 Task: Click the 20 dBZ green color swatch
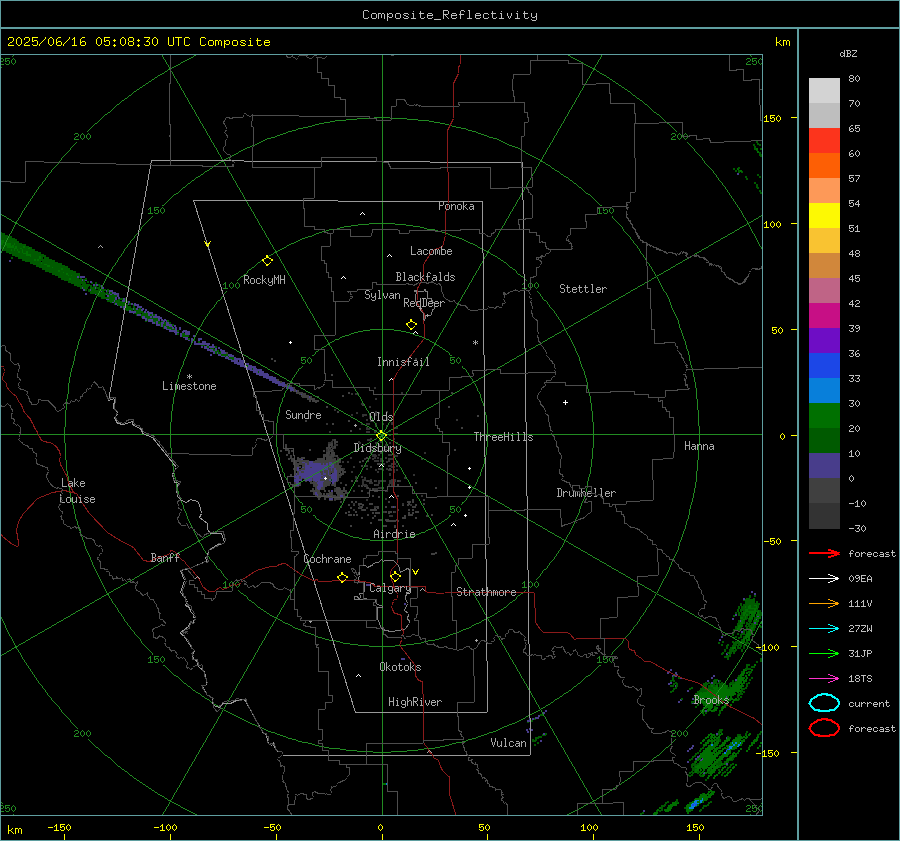point(824,440)
